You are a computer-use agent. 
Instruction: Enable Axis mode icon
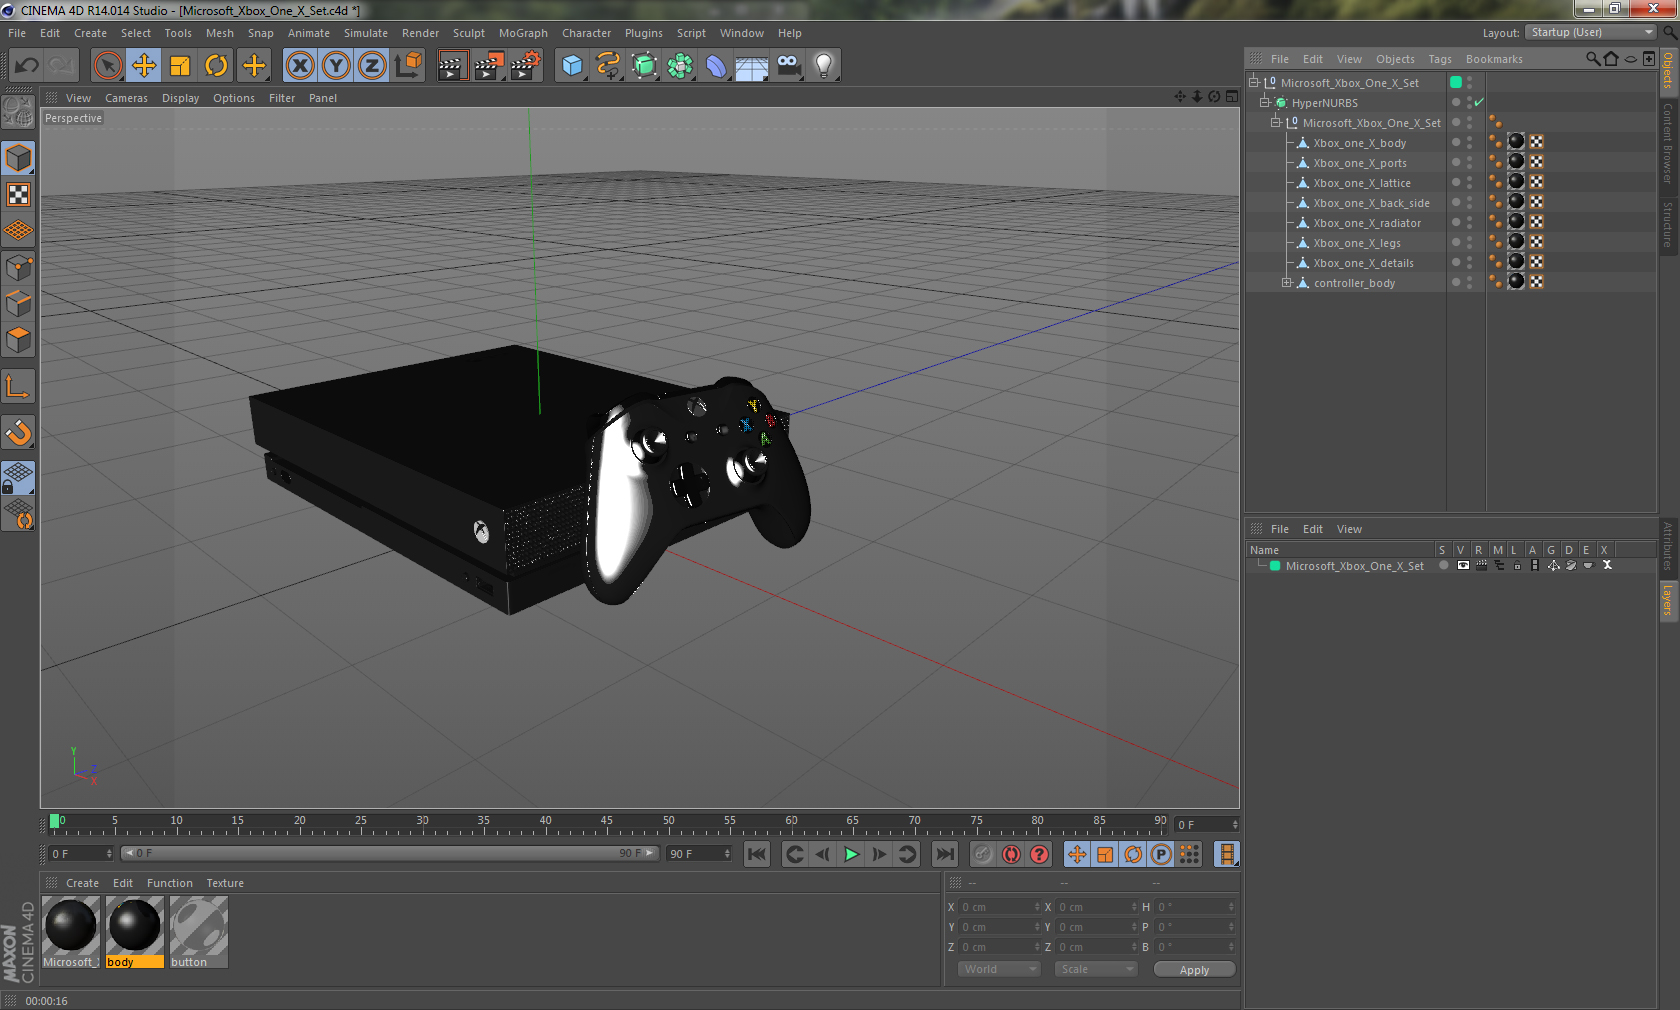(19, 387)
